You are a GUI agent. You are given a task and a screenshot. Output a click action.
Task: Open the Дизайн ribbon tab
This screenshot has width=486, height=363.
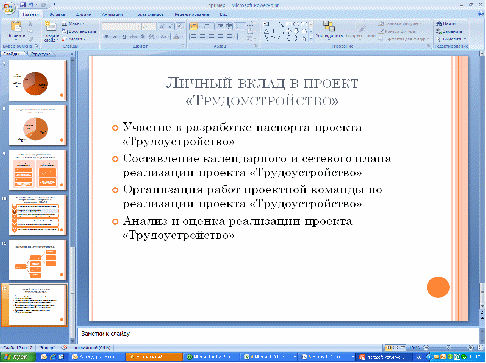[x=83, y=14]
